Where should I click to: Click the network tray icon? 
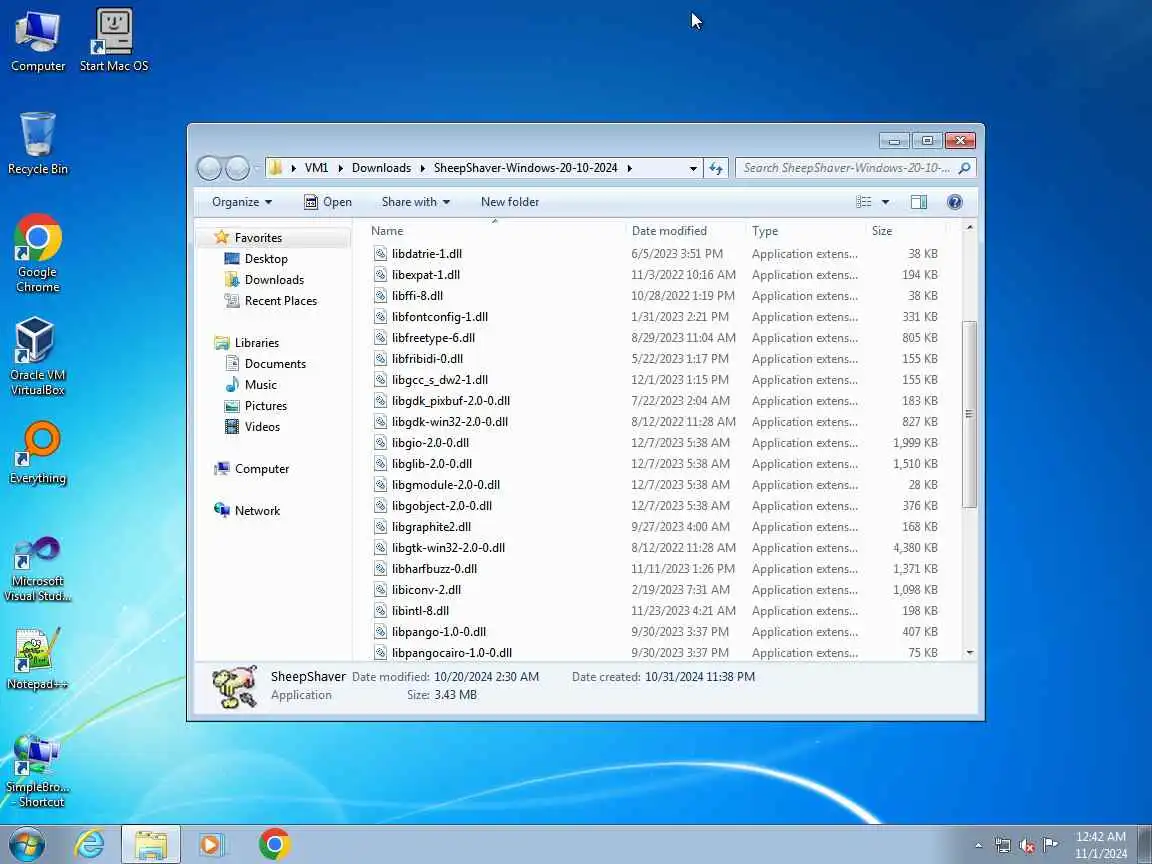pyautogui.click(x=1002, y=845)
